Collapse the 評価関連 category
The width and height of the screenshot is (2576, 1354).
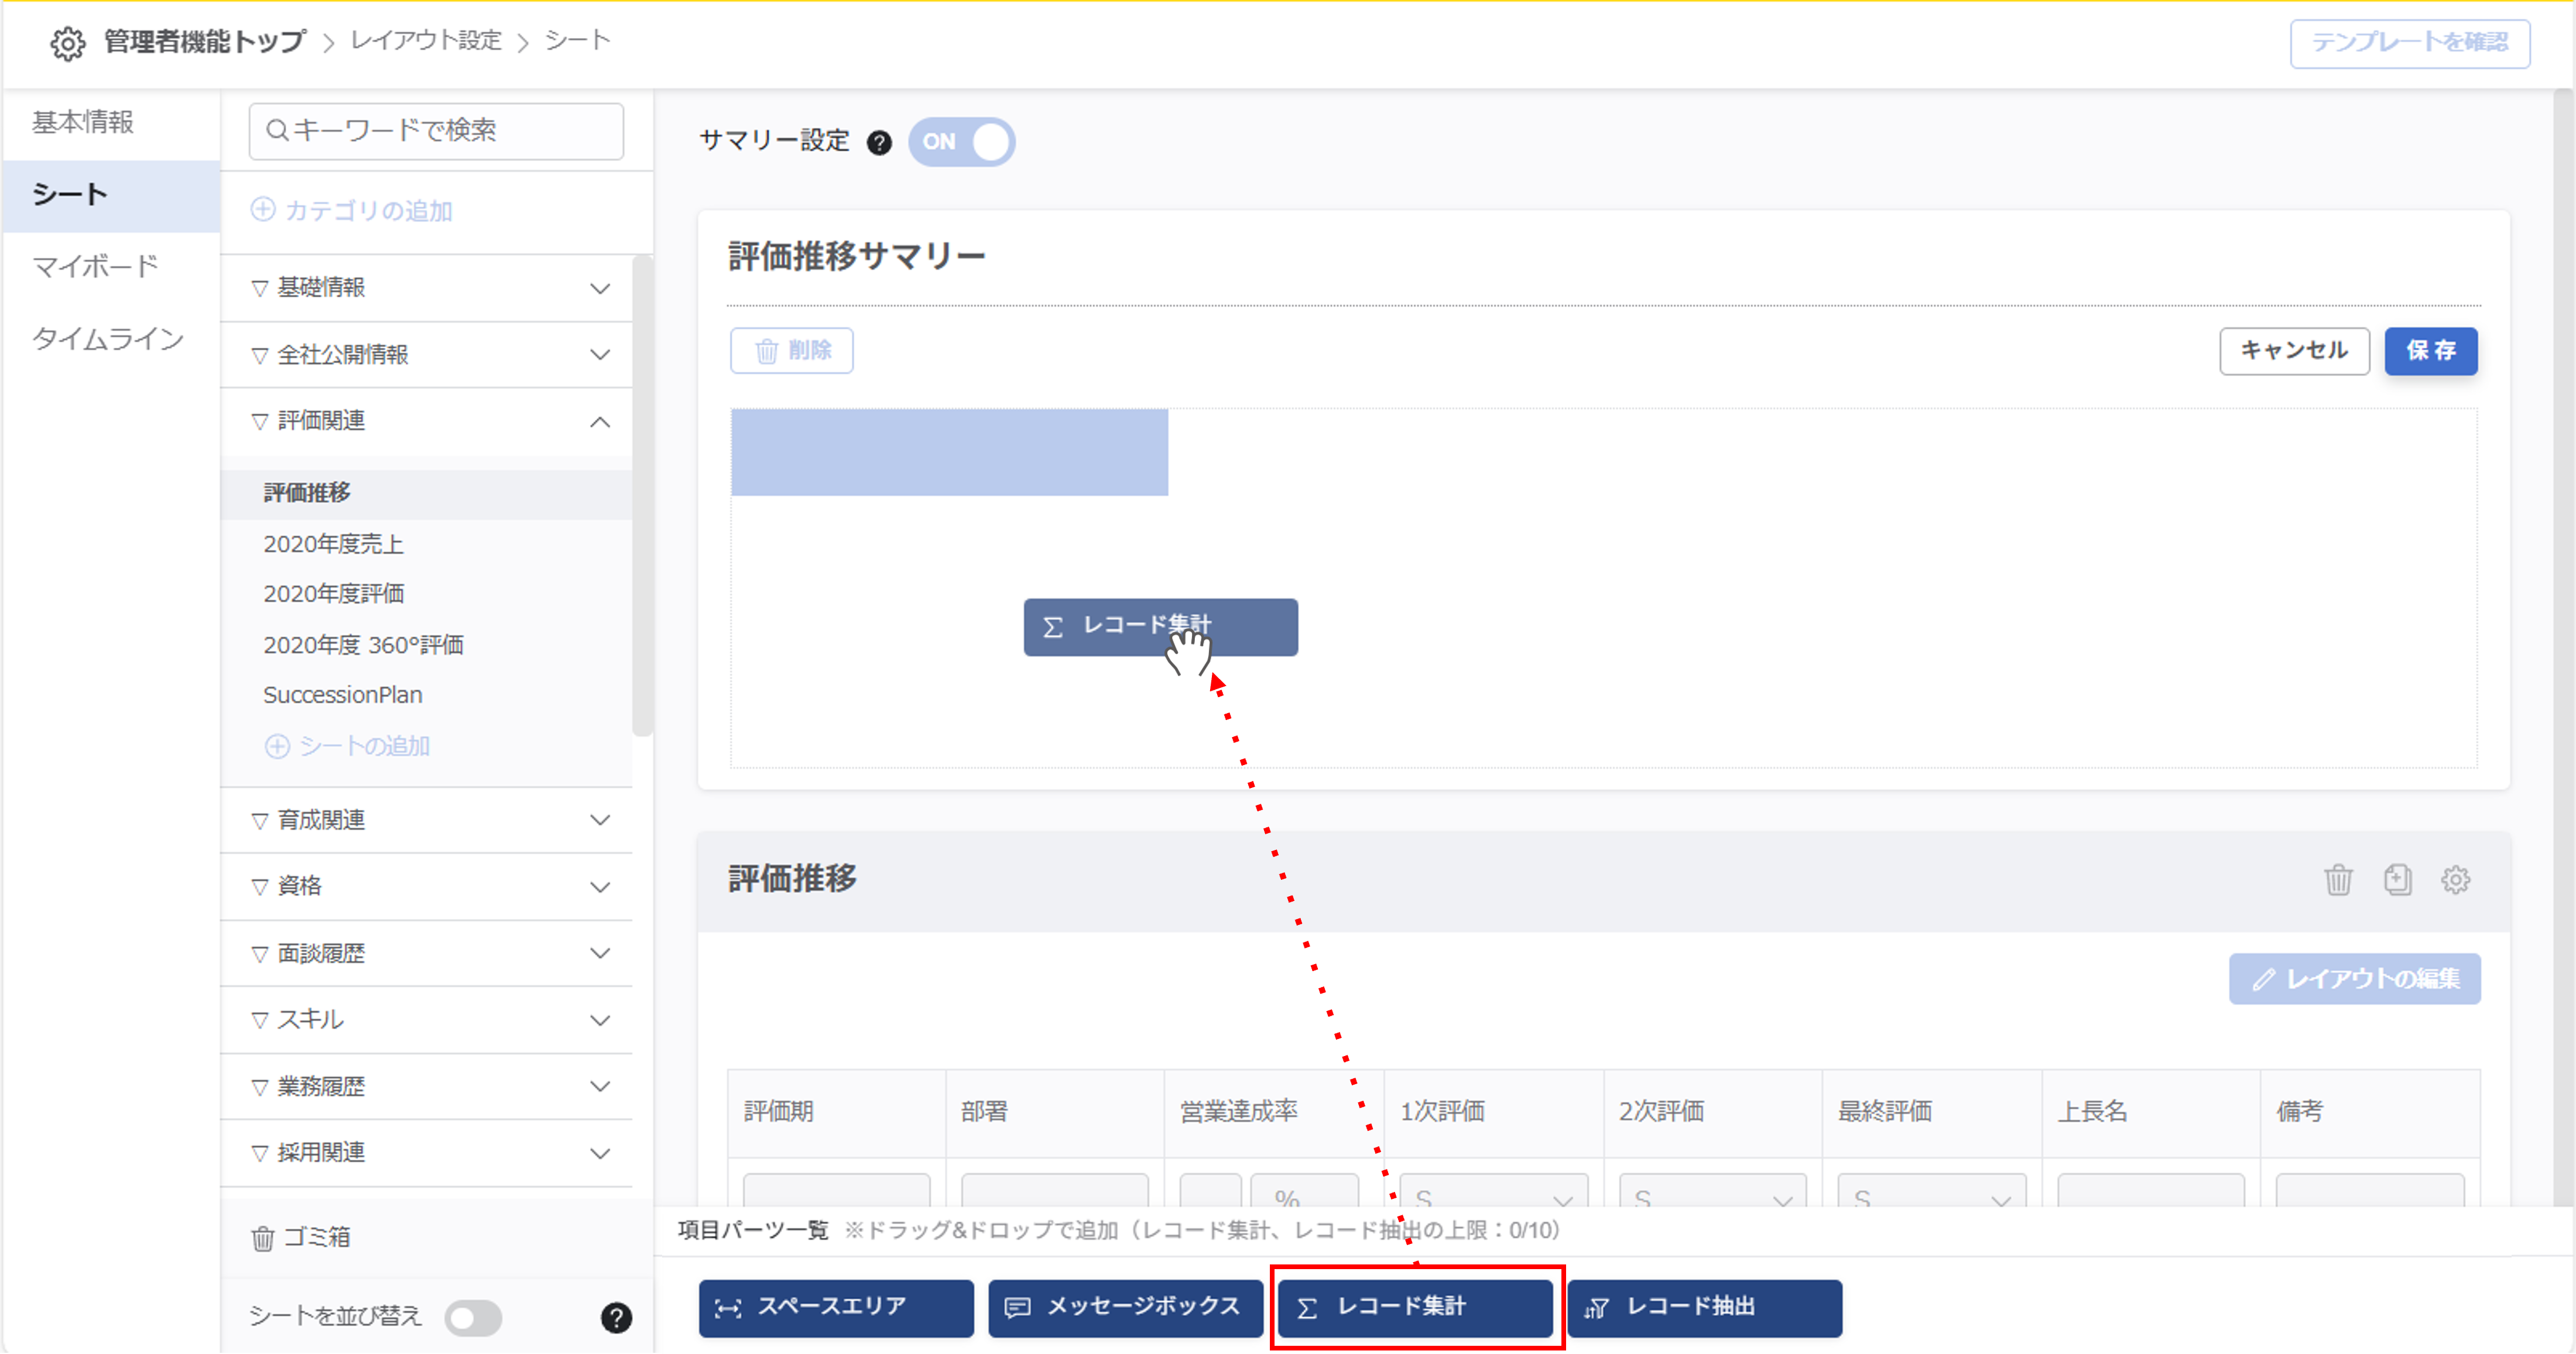[599, 422]
